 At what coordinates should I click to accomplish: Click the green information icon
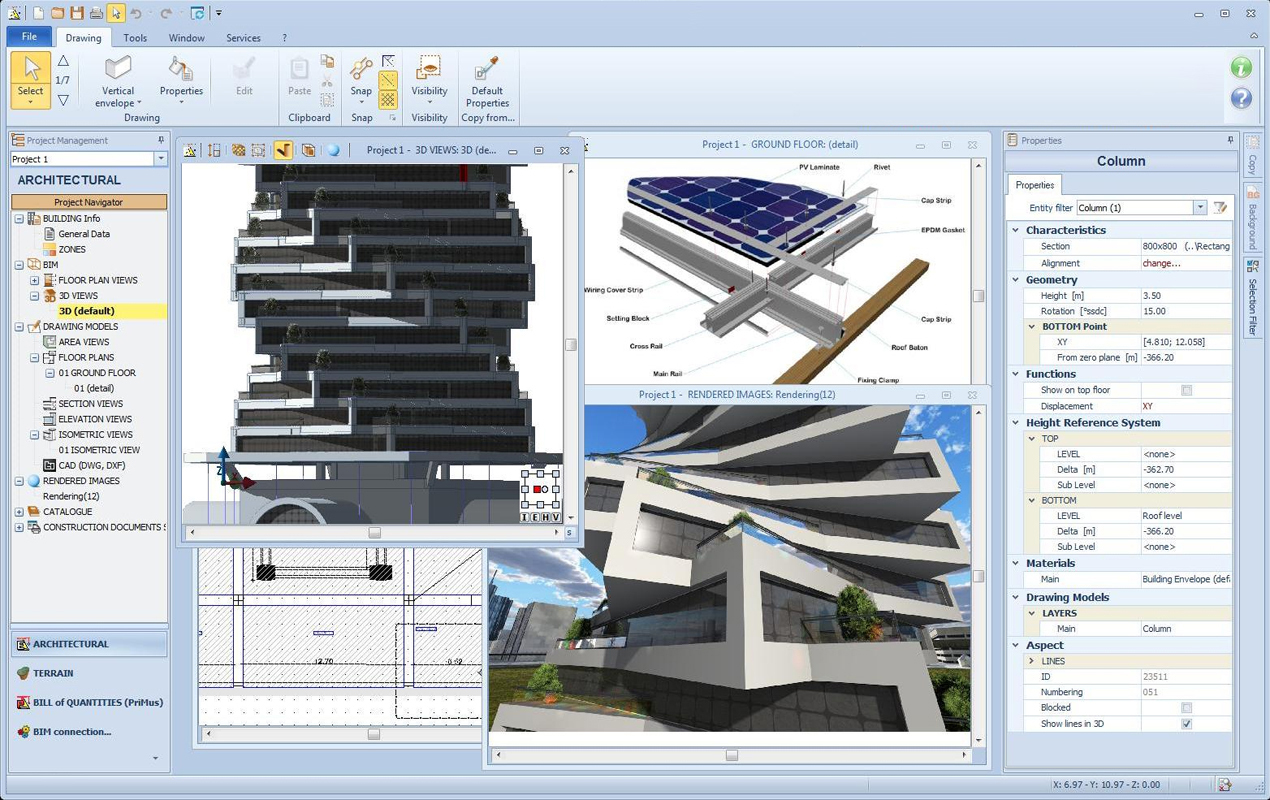(1241, 67)
